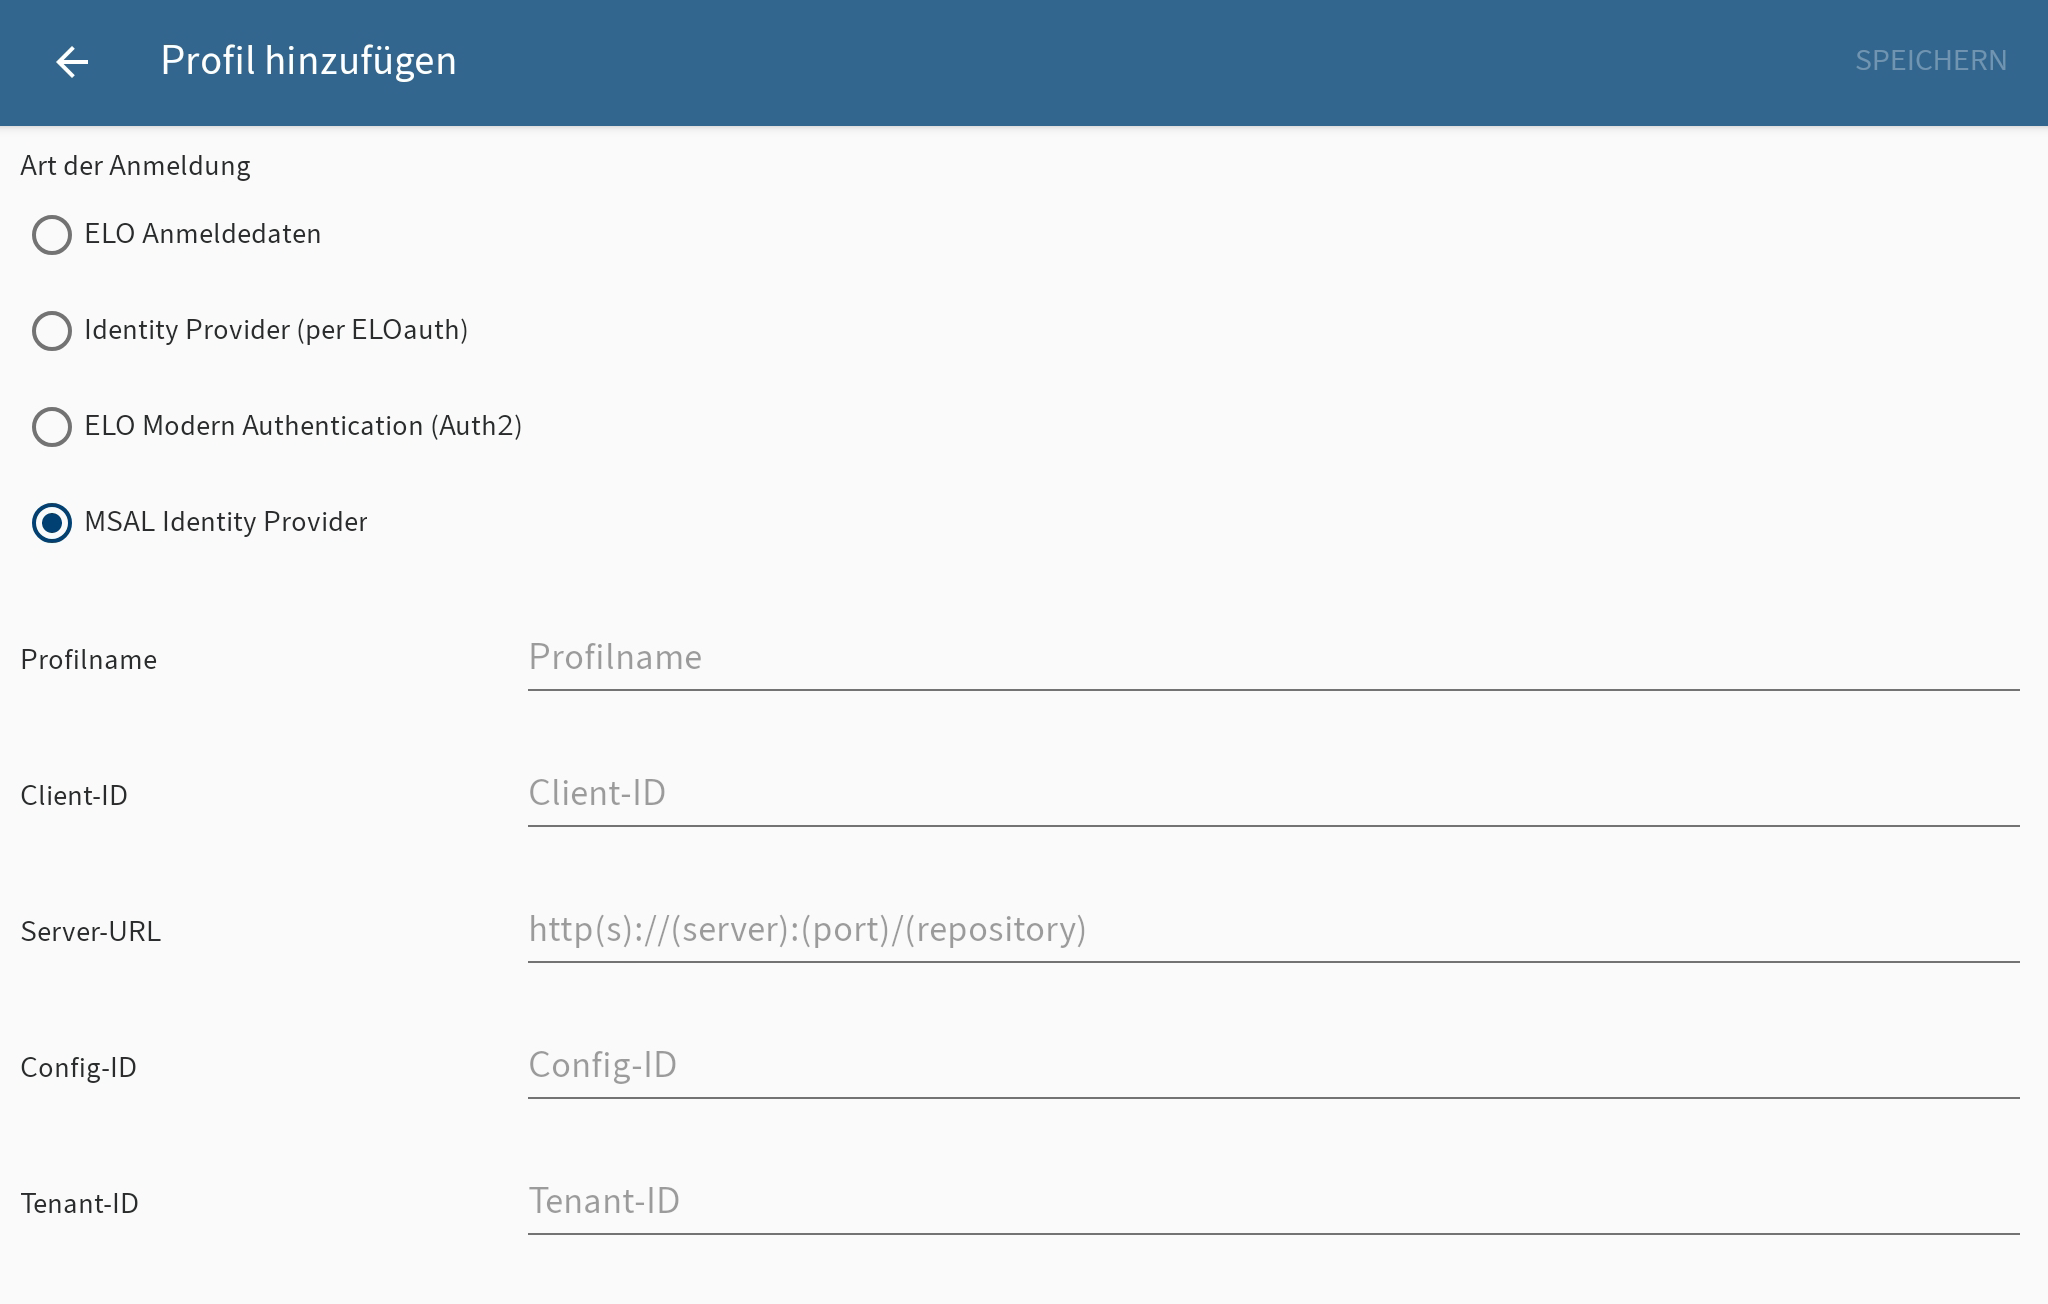Viewport: 2048px width, 1304px height.
Task: Click the Tenant-ID label
Action: (x=78, y=1204)
